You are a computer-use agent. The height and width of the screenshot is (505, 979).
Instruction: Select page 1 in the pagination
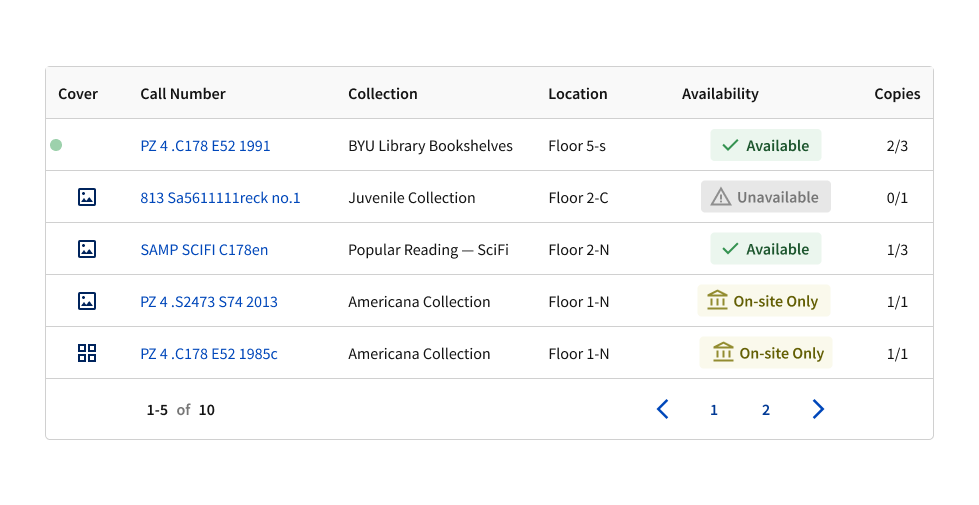[714, 410]
